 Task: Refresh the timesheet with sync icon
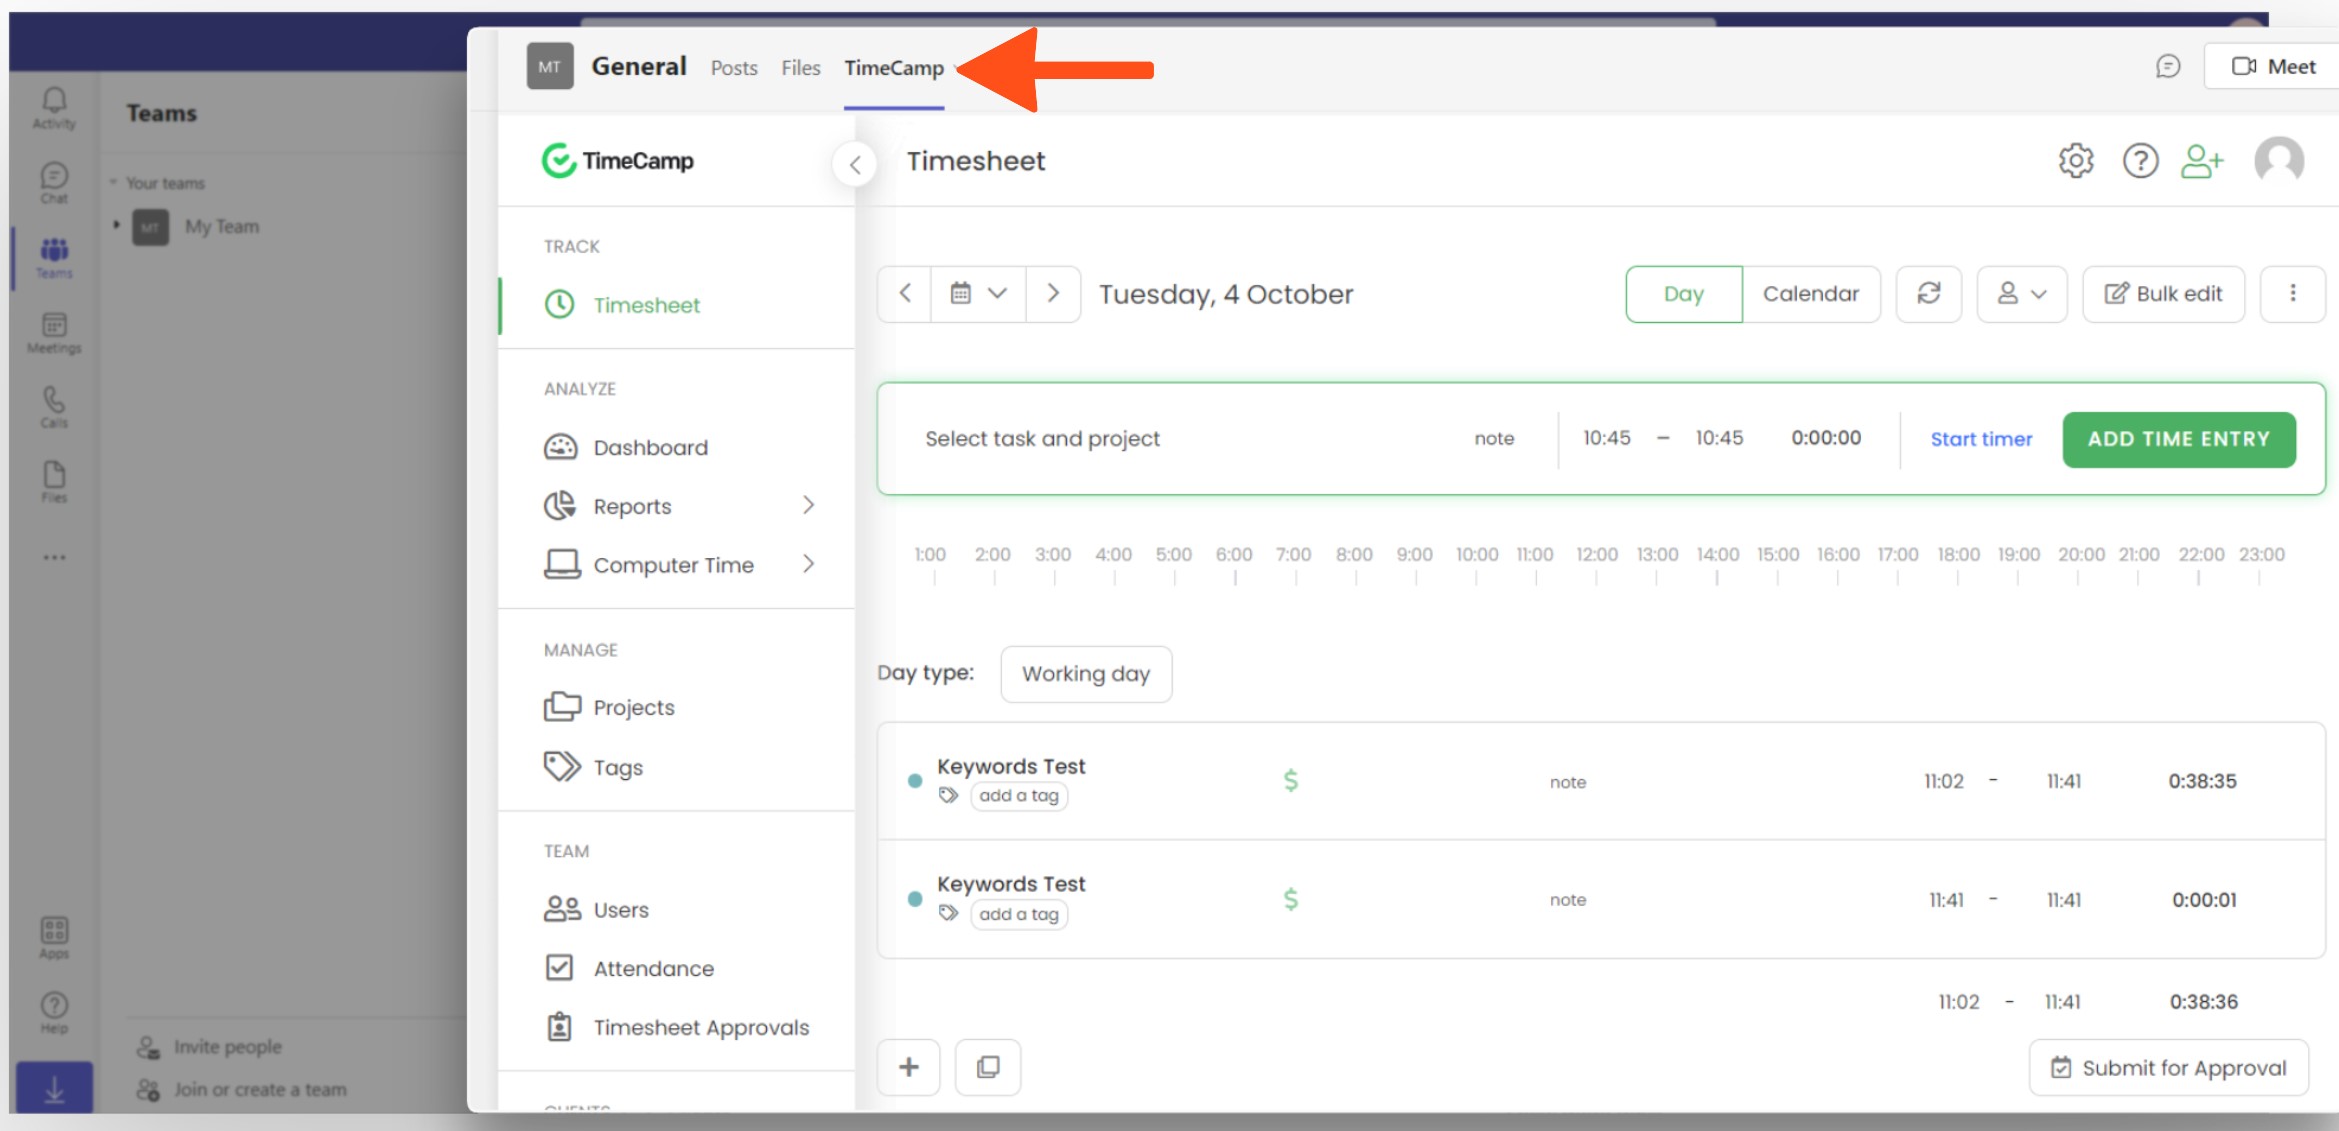point(1928,294)
